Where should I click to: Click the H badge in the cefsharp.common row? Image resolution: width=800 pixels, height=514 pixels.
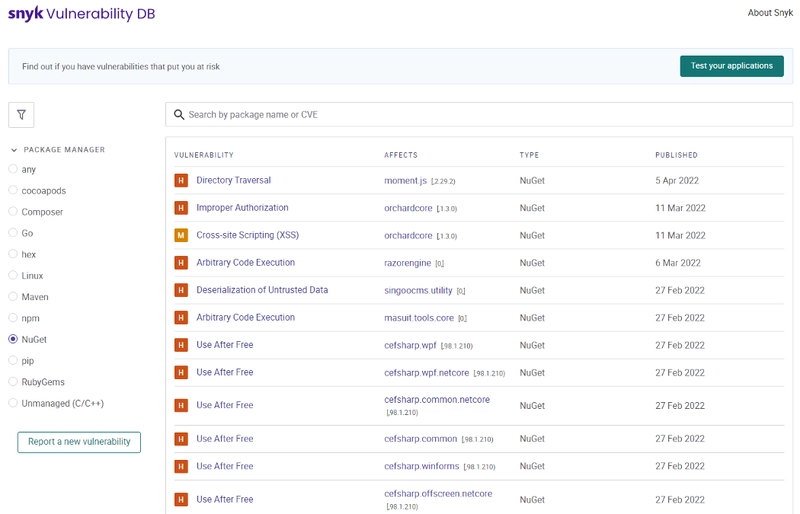coord(181,439)
